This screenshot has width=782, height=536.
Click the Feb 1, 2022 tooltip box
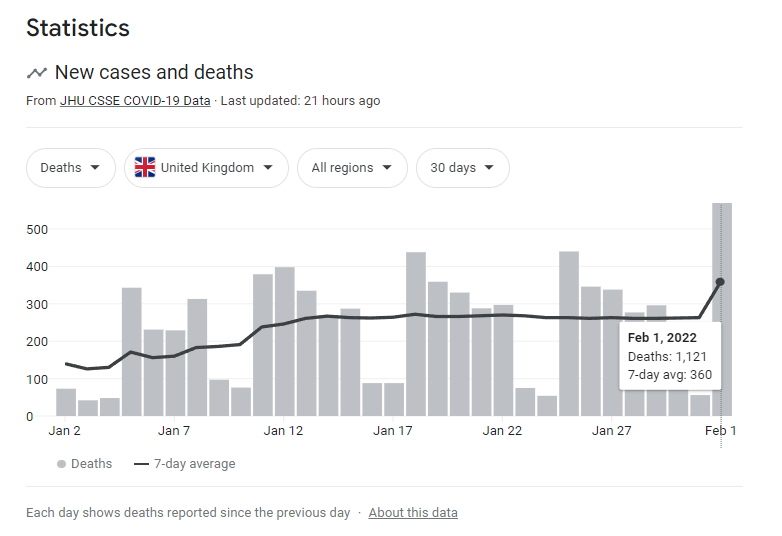tap(671, 356)
